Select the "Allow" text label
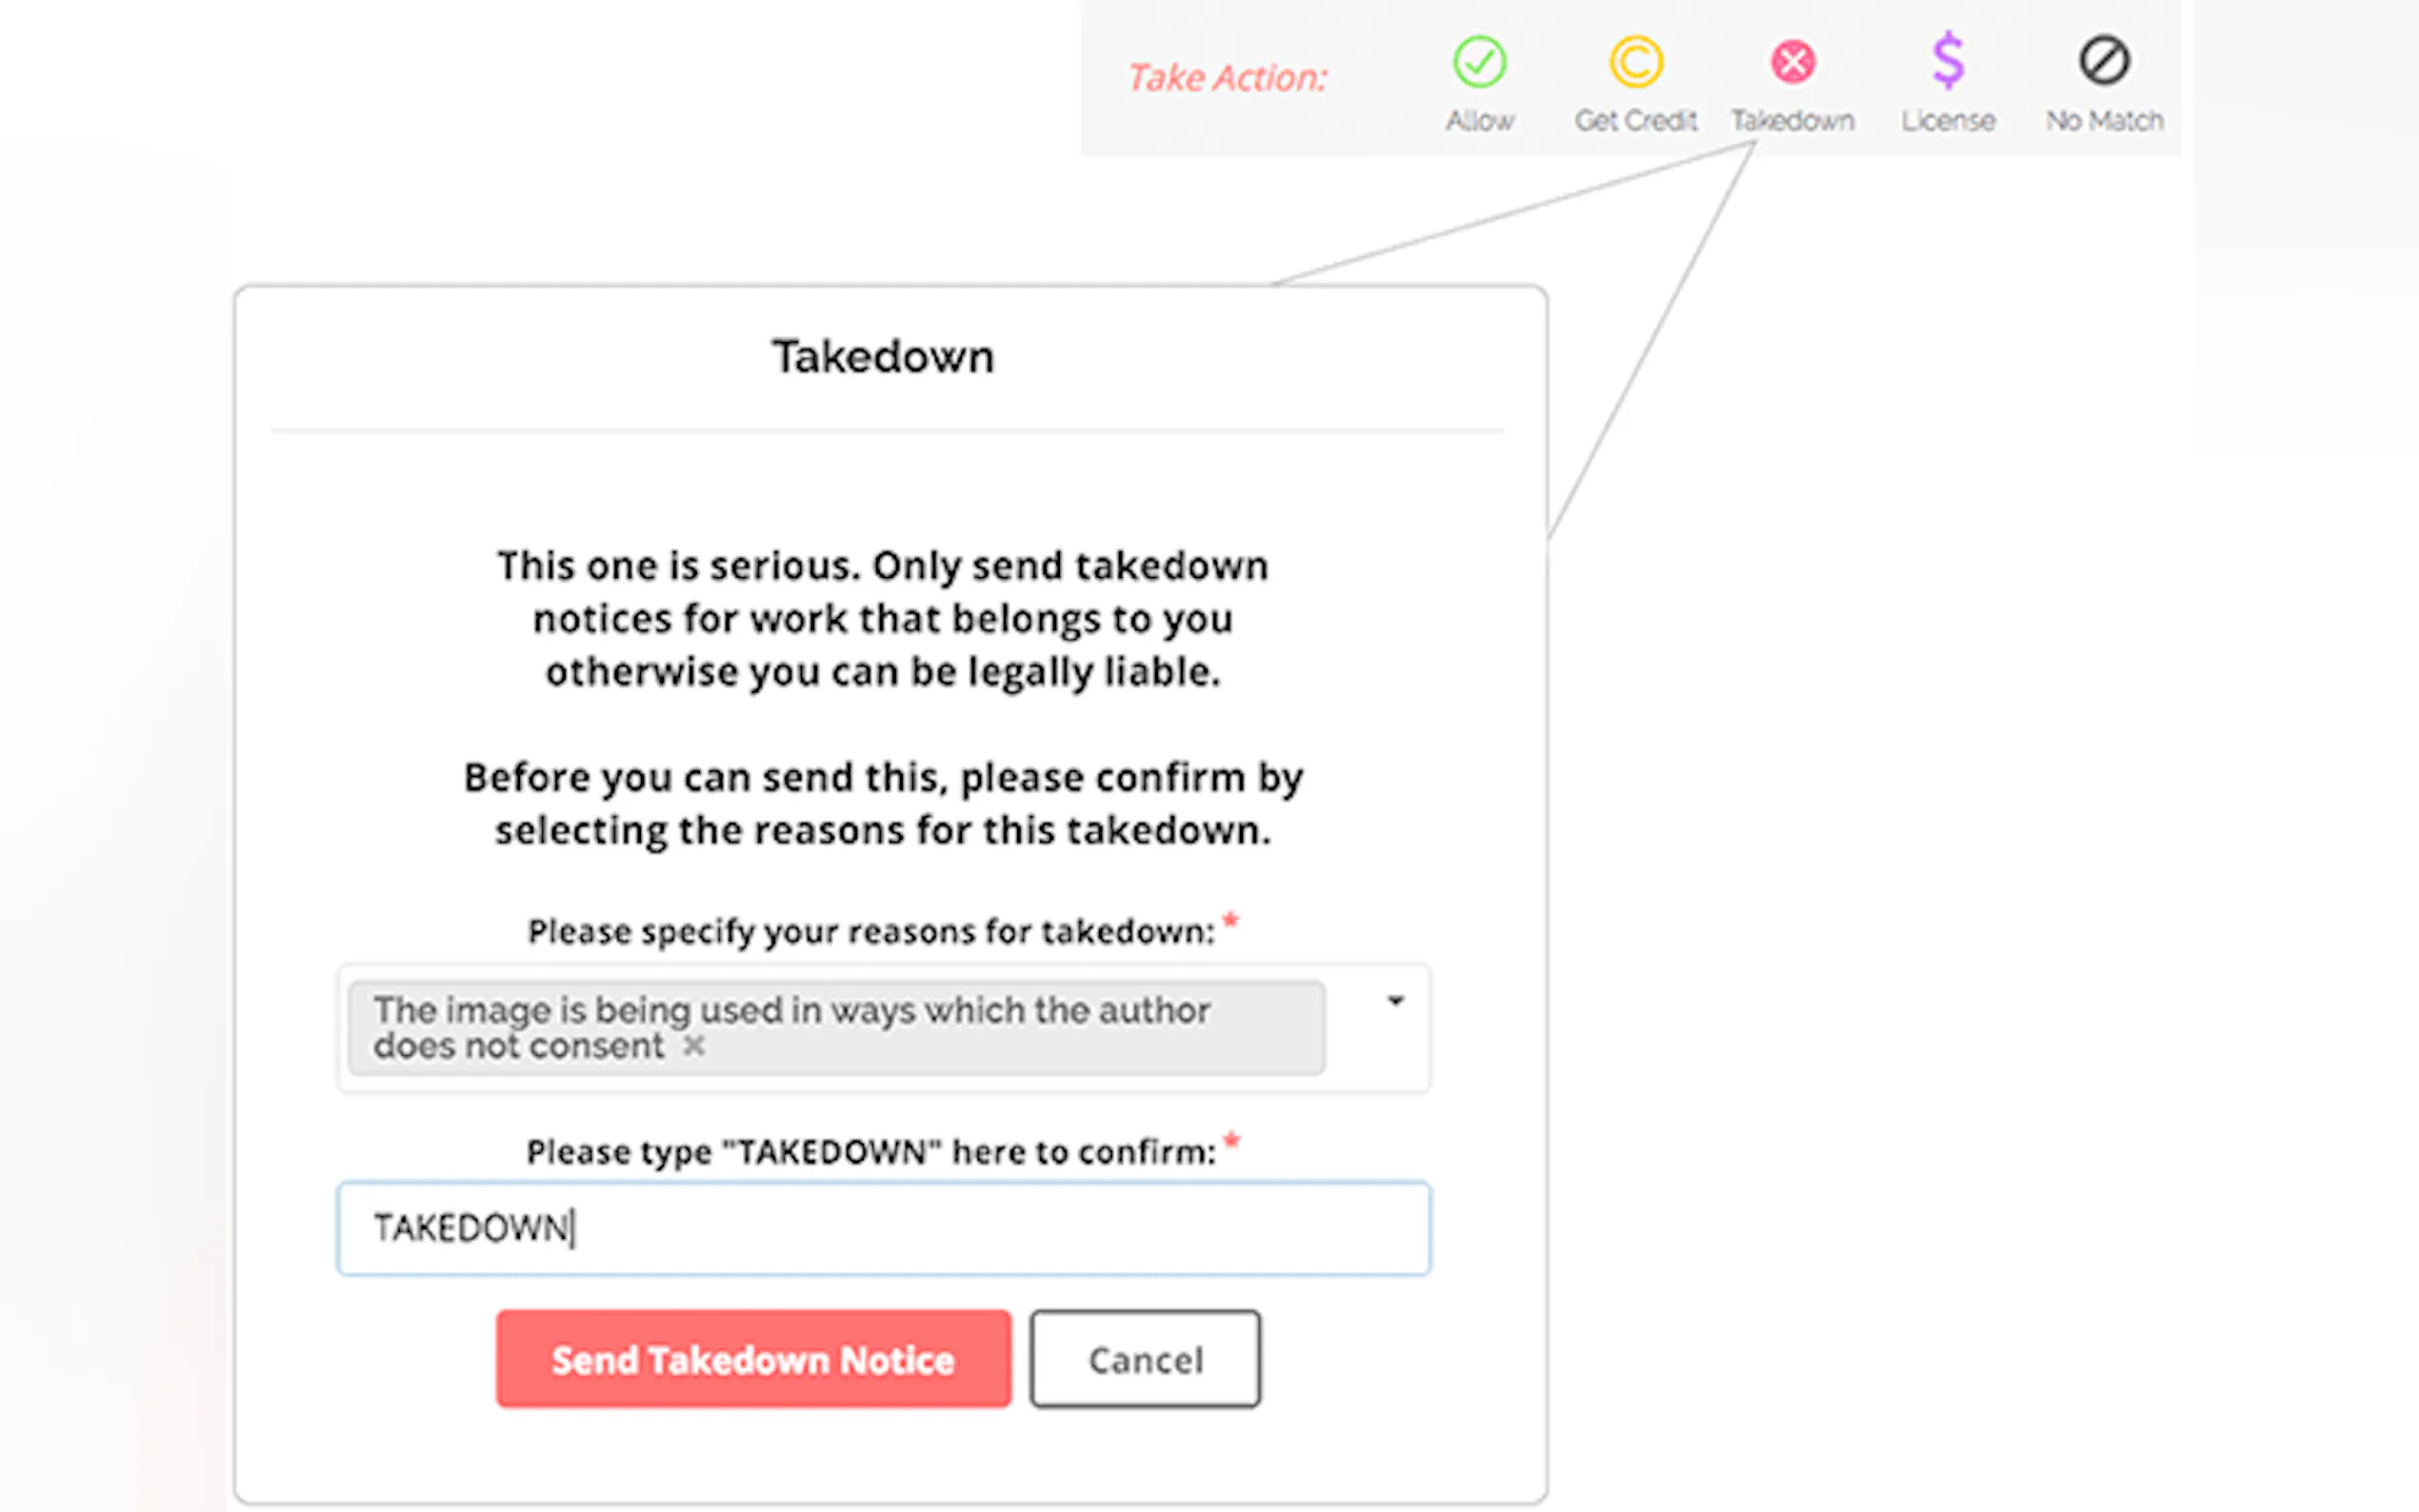 pyautogui.click(x=1480, y=121)
